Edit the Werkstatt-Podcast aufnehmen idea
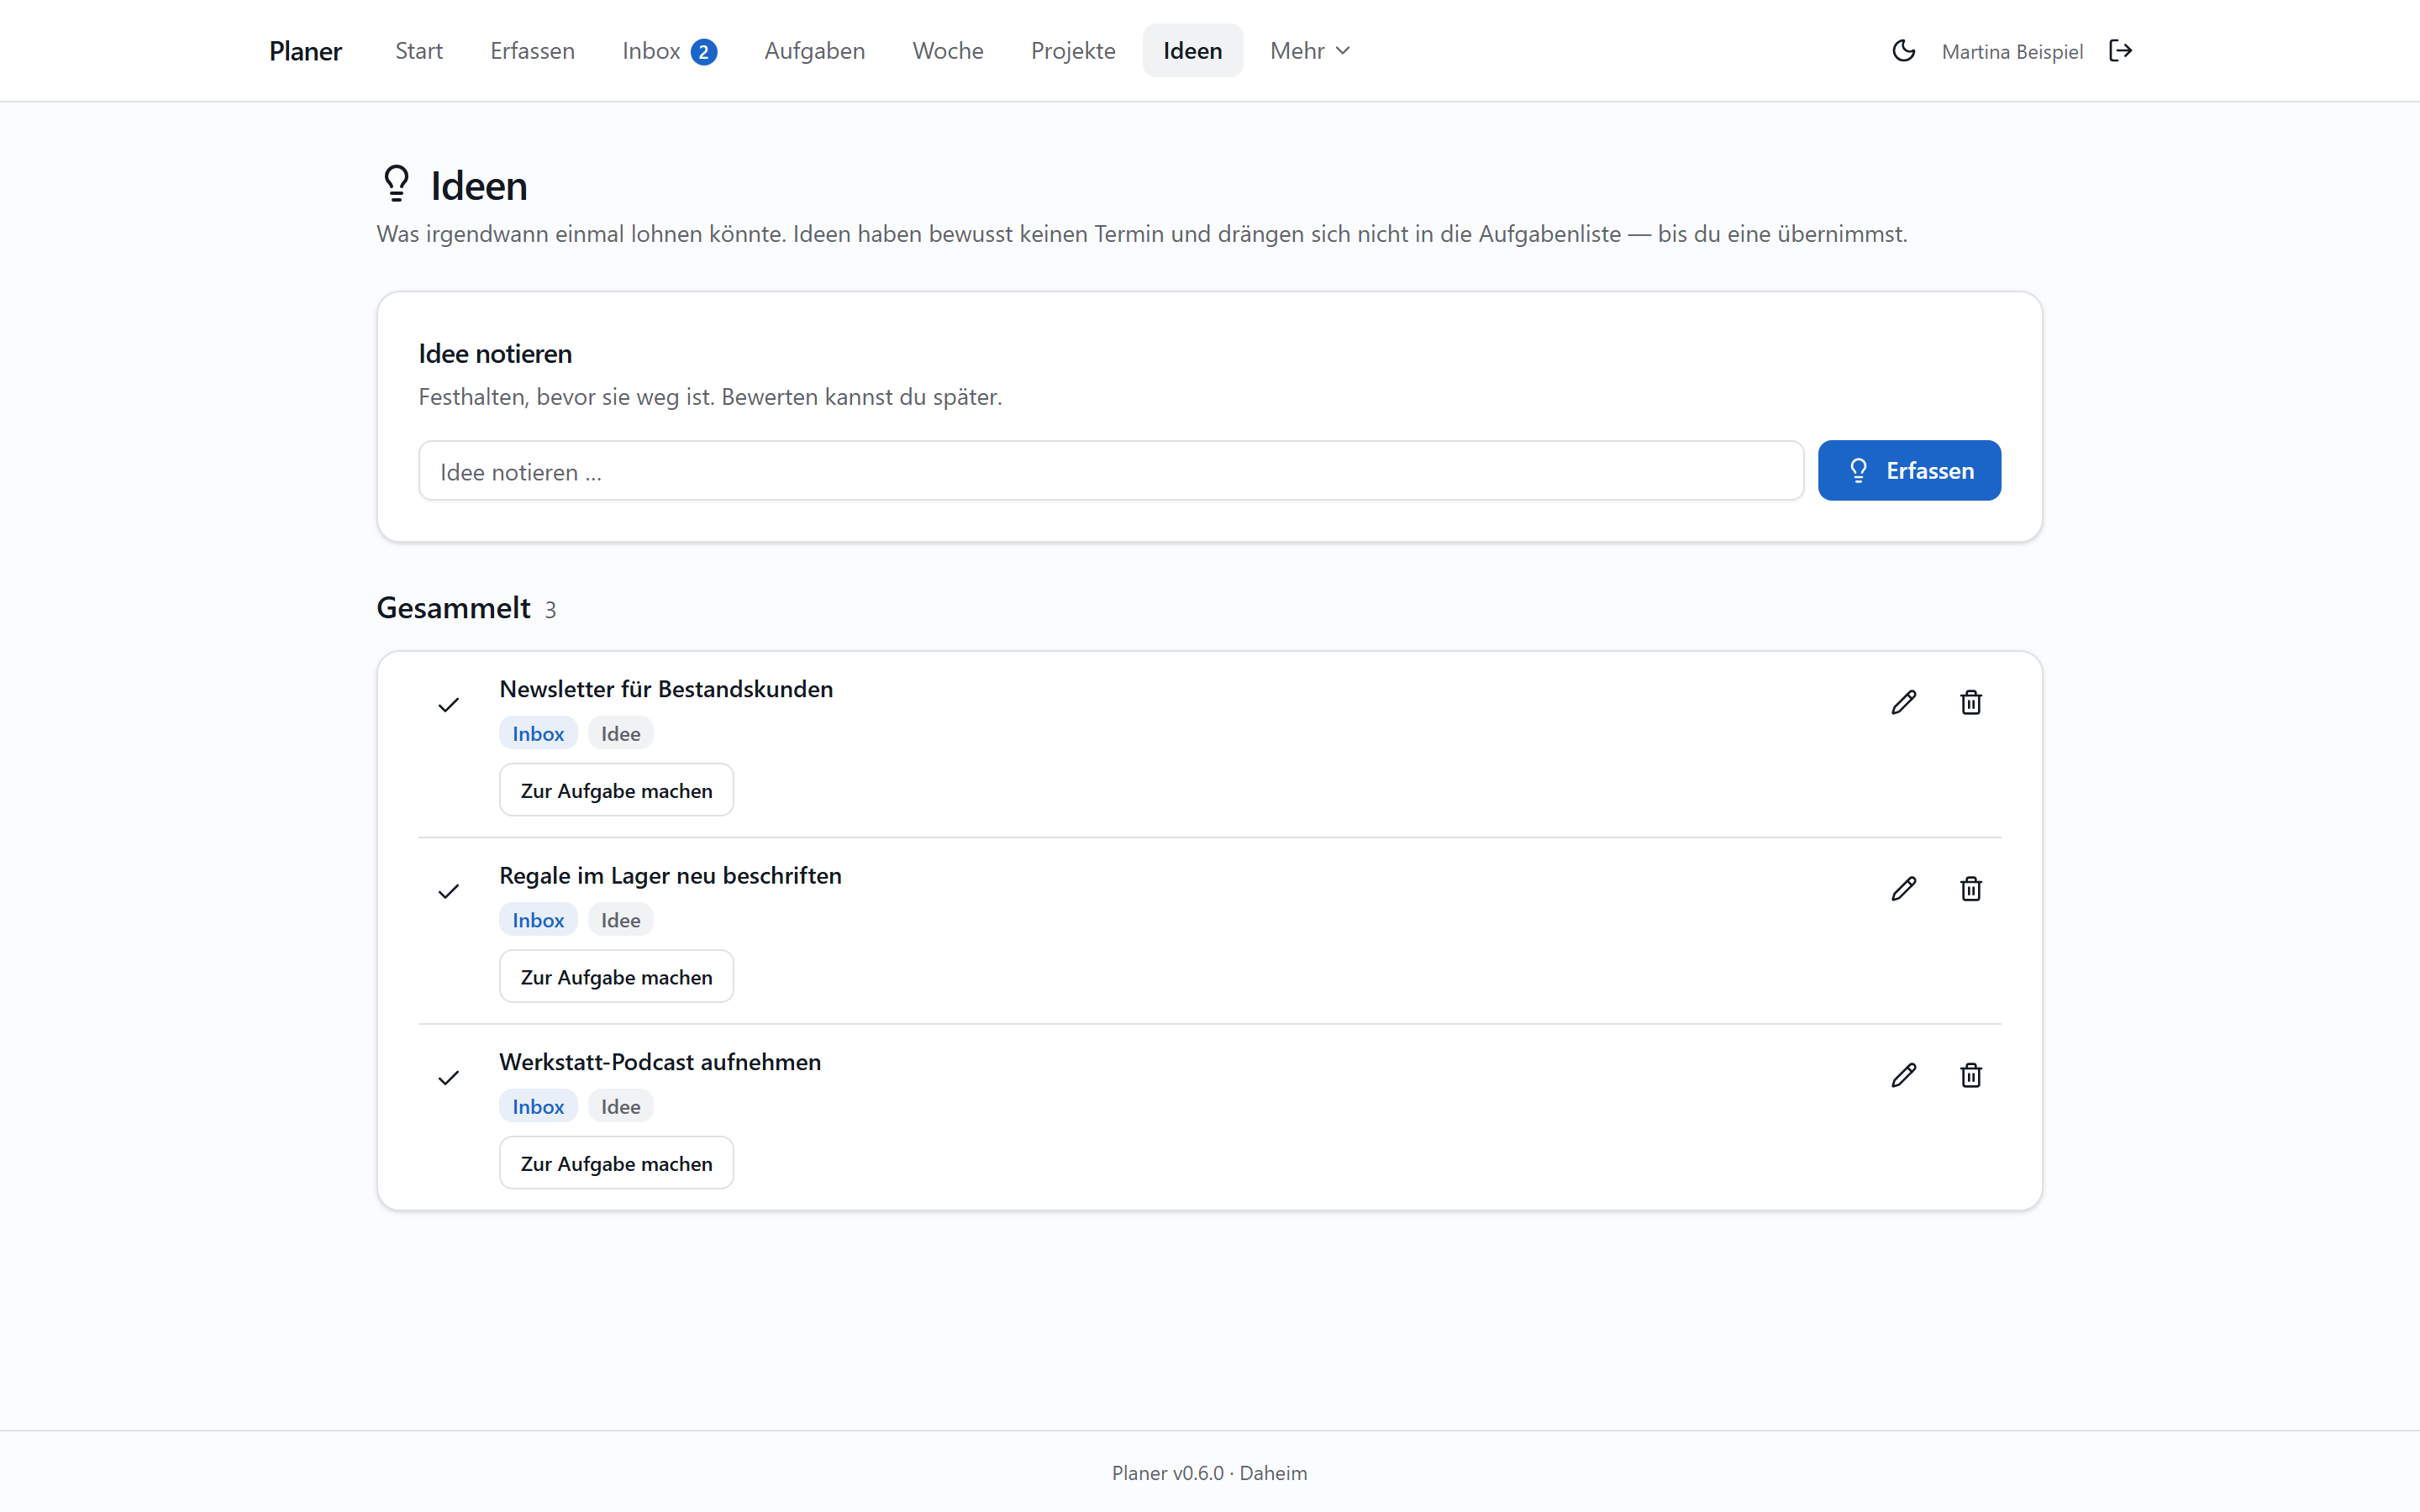Screen dimensions: 2420x1512 click(1904, 1075)
